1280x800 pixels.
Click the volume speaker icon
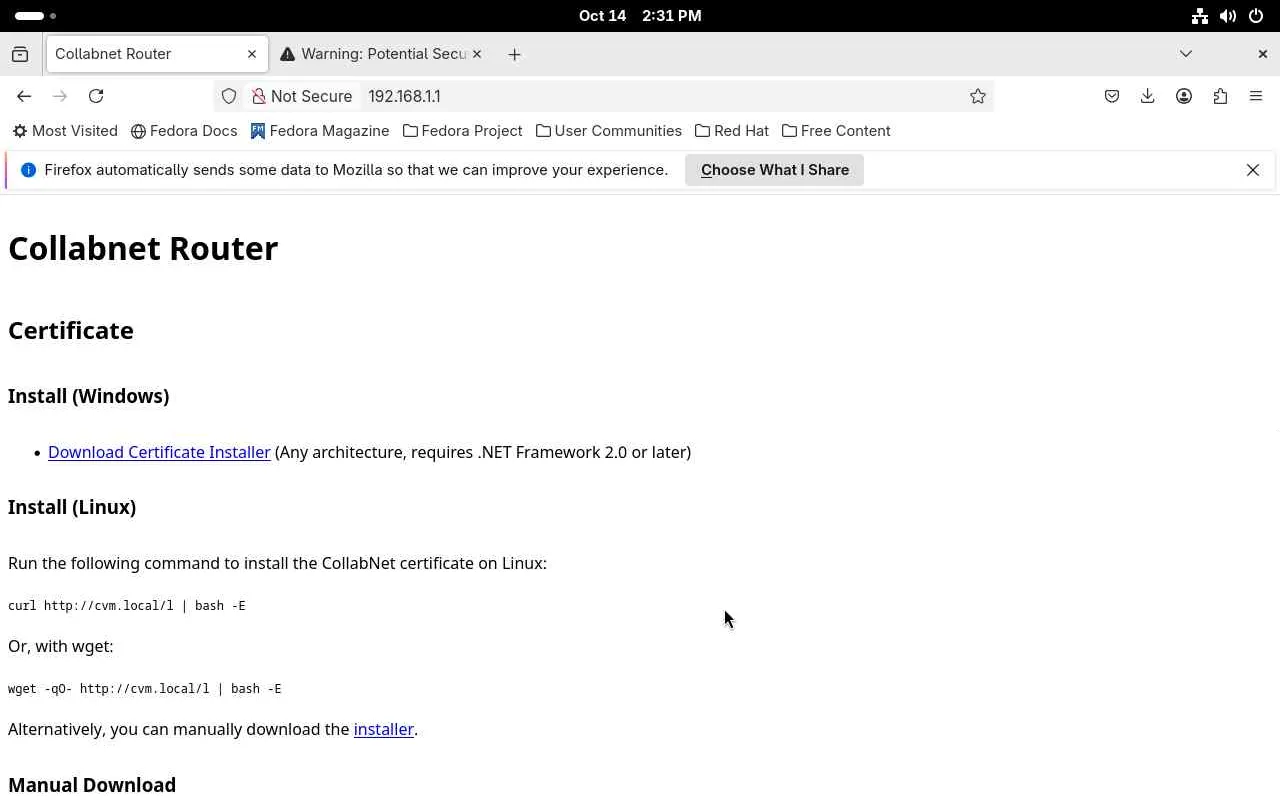pyautogui.click(x=1228, y=16)
